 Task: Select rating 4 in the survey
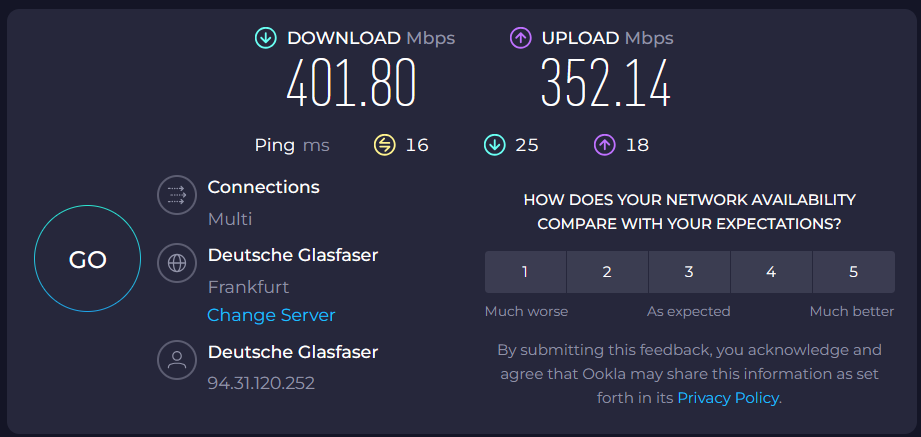pos(771,272)
